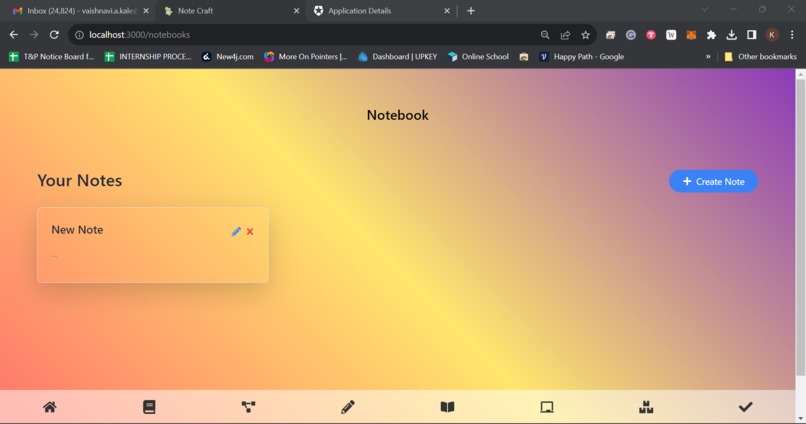Toggle the browser side panel
The width and height of the screenshot is (806, 424).
[752, 35]
